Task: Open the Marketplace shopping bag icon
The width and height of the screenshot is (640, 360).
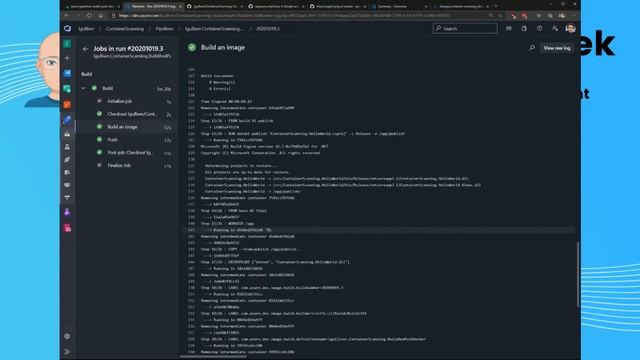Action: click(x=524, y=29)
